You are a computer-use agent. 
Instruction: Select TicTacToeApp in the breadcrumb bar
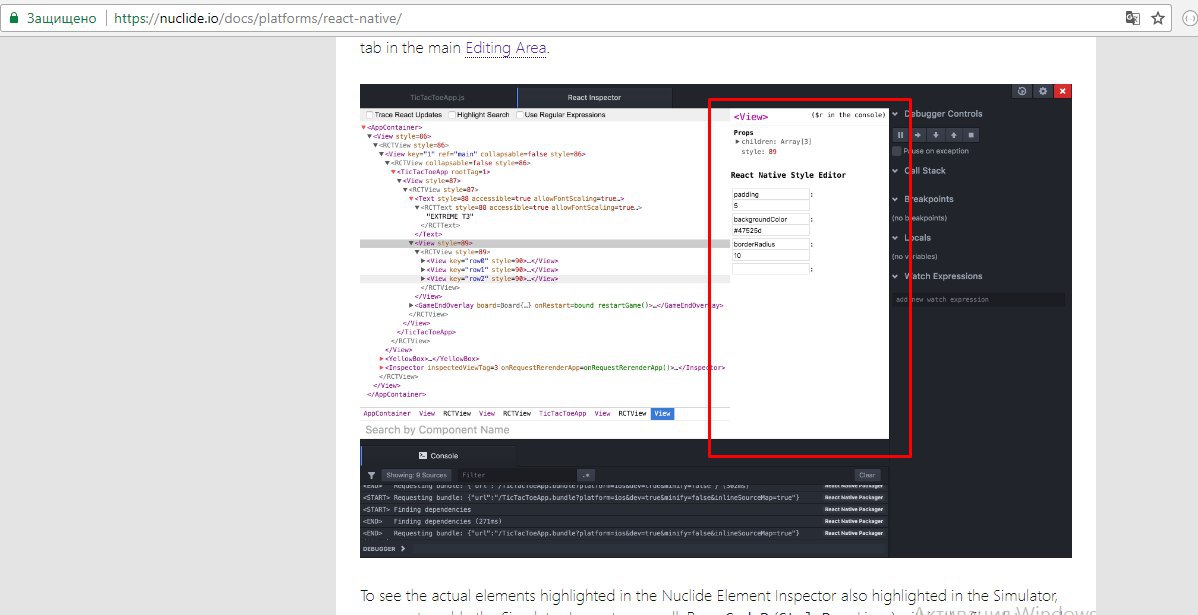(x=562, y=413)
